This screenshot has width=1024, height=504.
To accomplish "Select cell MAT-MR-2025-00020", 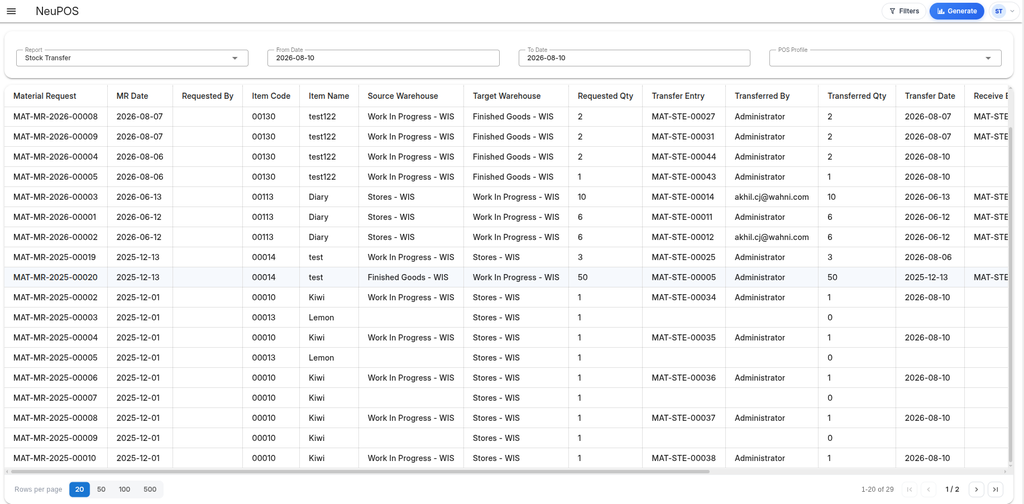I will click(56, 277).
